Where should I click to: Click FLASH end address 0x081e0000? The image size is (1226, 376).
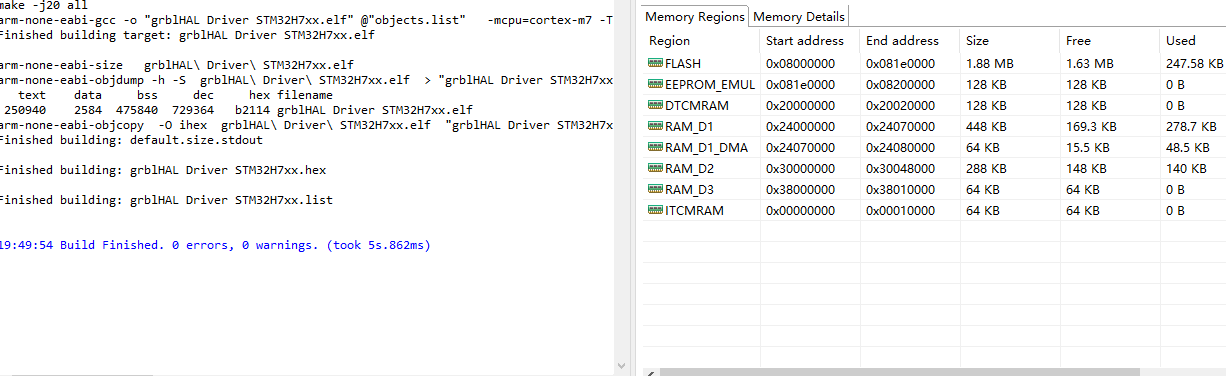pos(900,63)
